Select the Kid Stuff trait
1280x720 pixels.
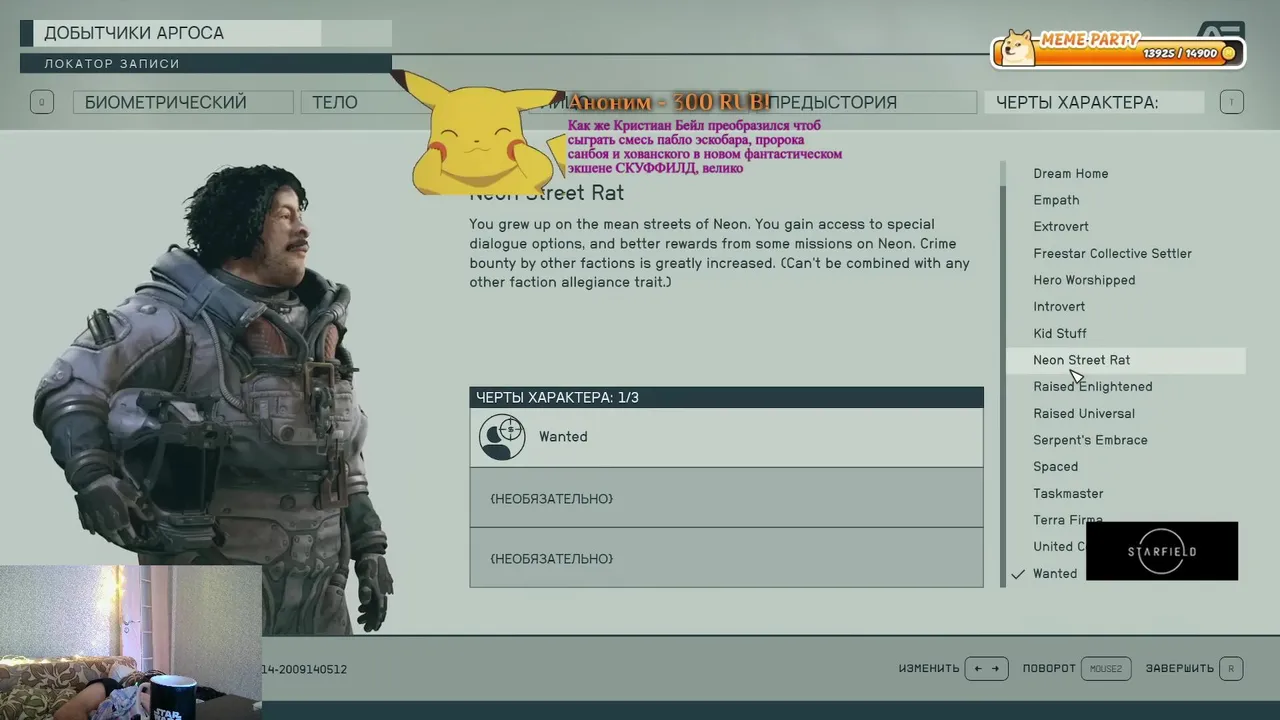click(x=1060, y=334)
